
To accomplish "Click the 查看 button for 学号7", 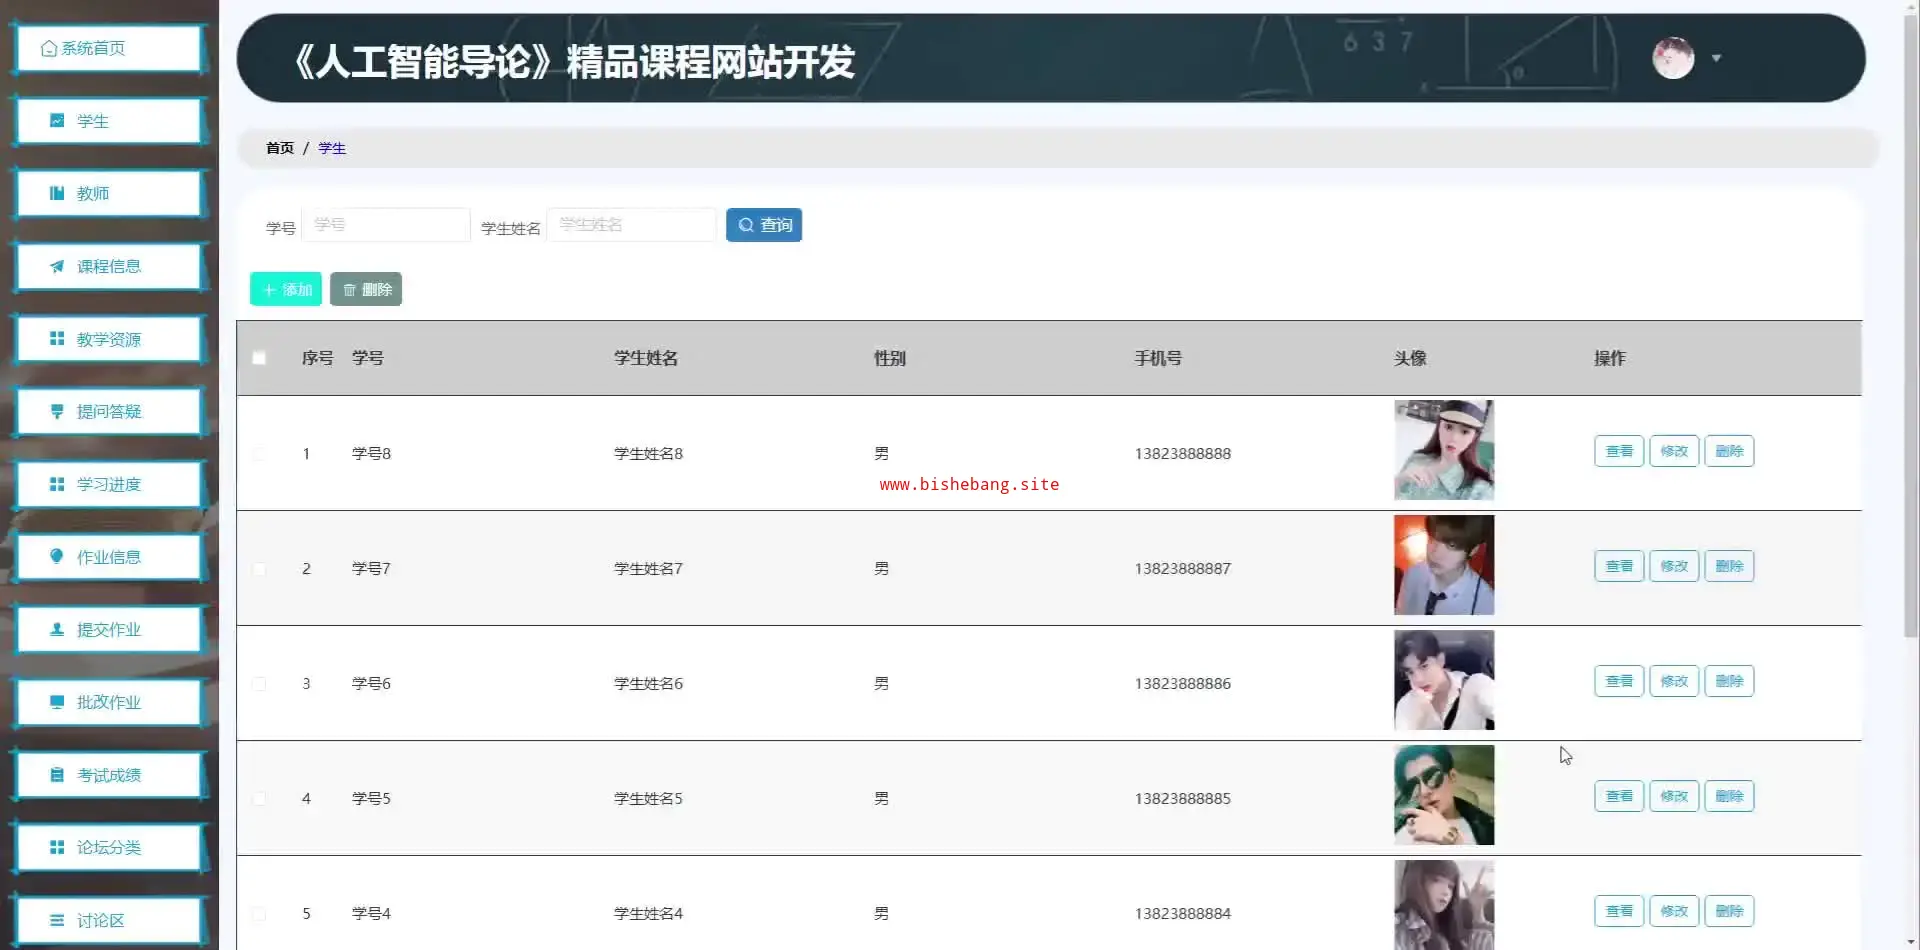I will click(1619, 566).
